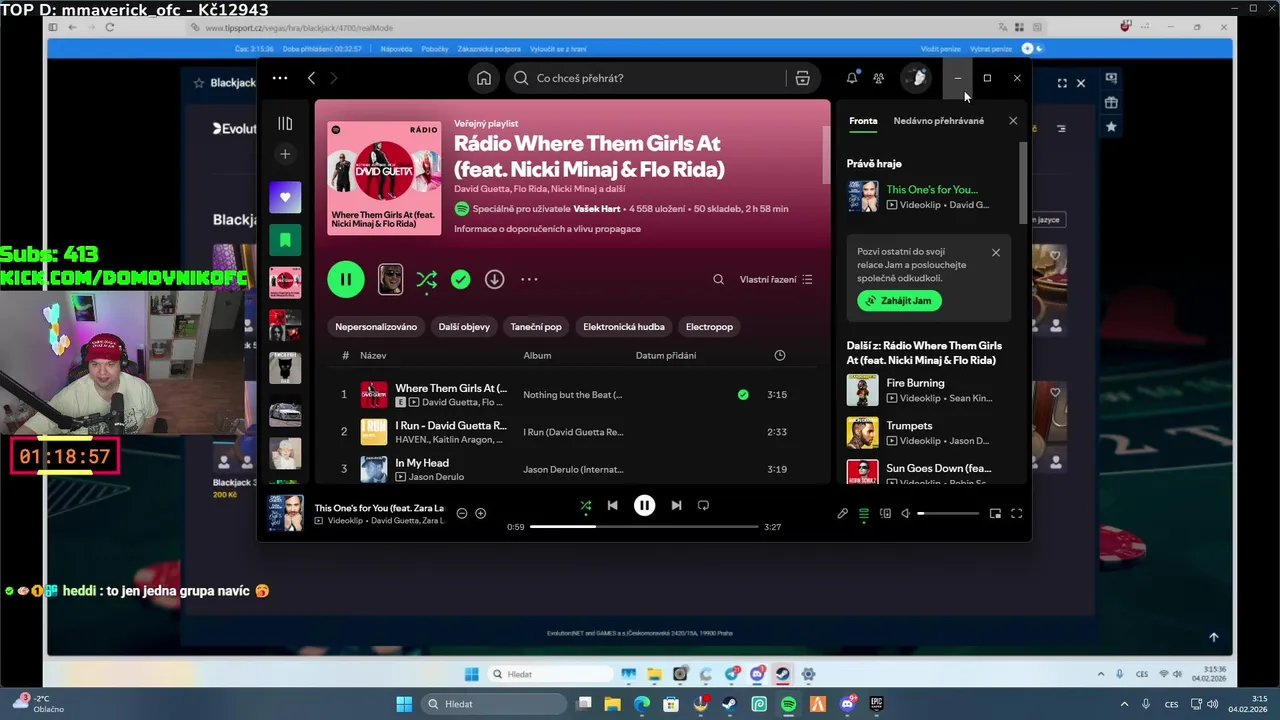Navigate back in Spotify
Viewport: 1280px width, 720px height.
(312, 78)
